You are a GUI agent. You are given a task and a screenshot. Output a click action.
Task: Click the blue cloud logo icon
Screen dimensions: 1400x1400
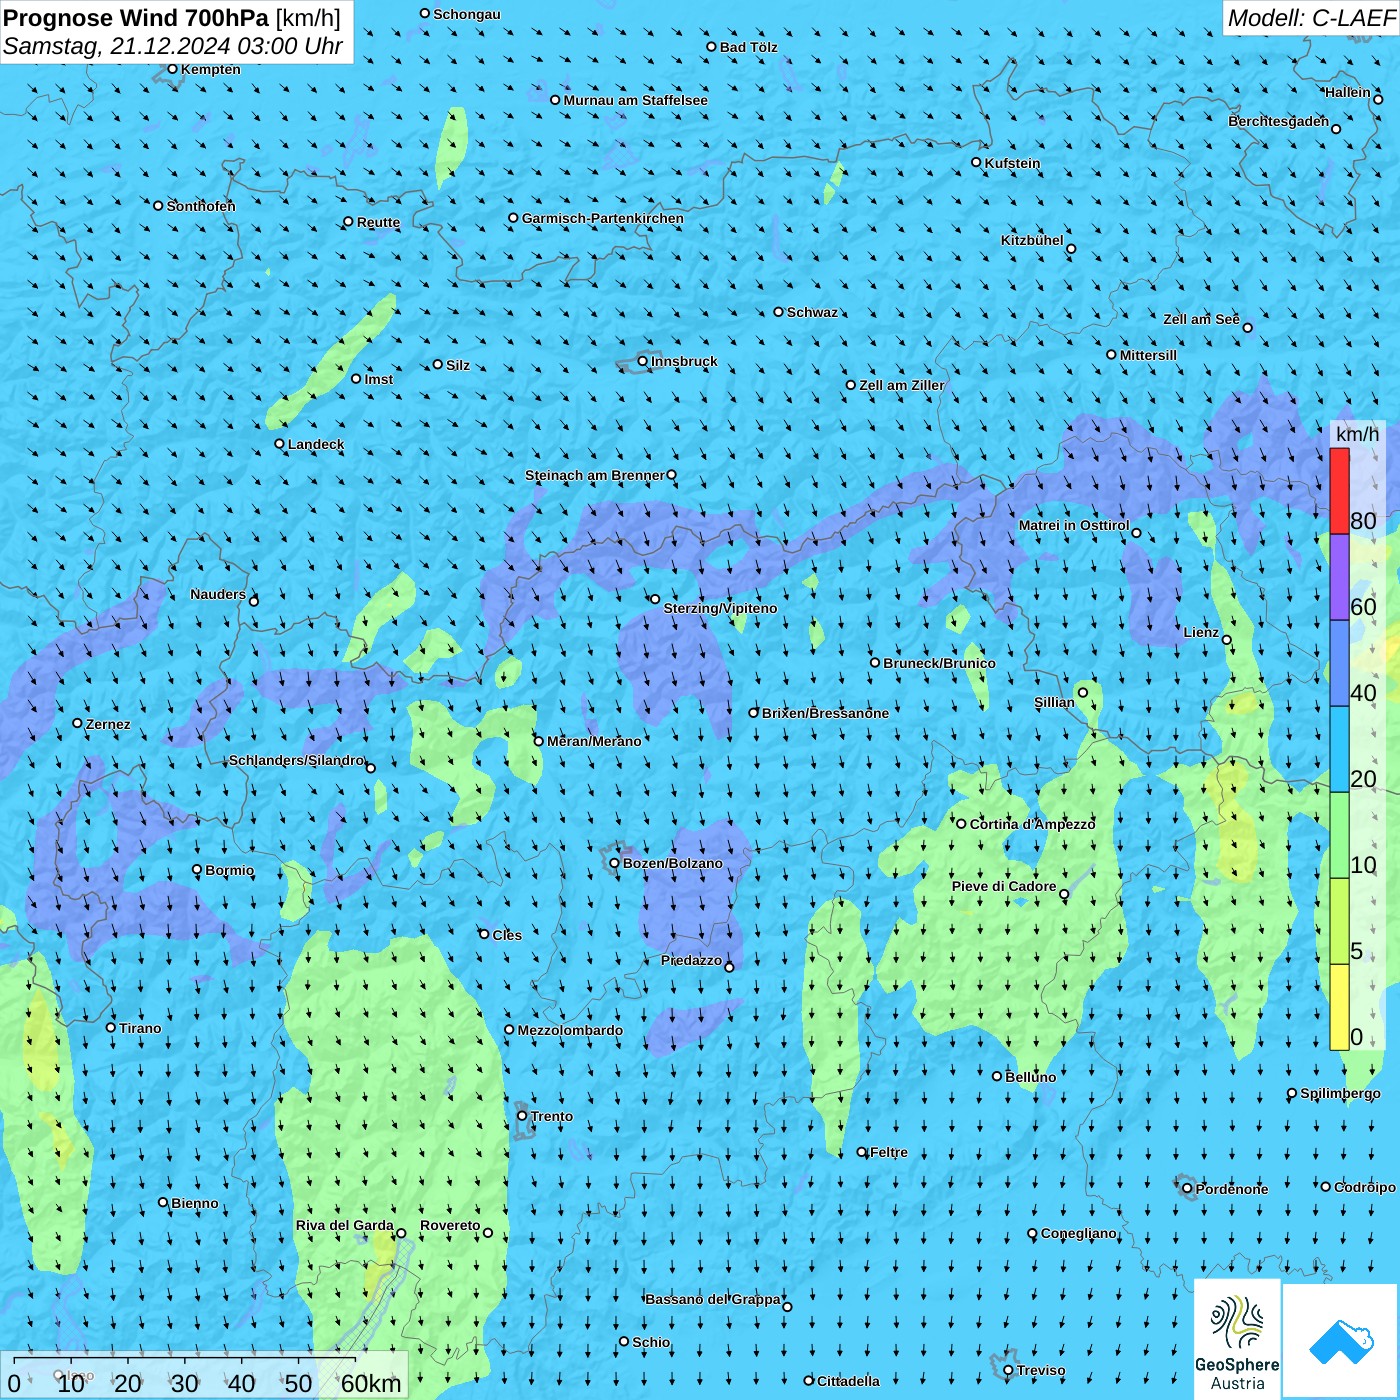[x=1341, y=1341]
